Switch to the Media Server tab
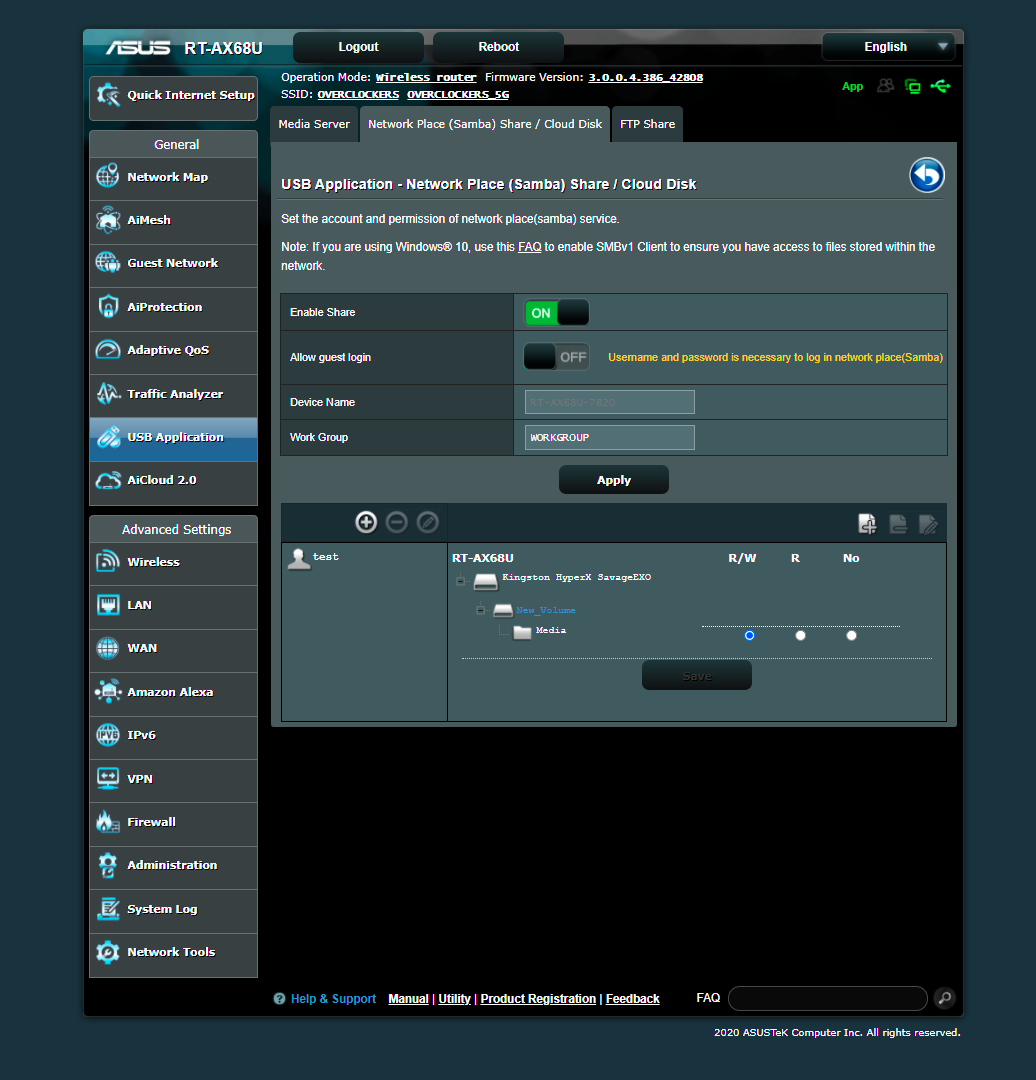Image resolution: width=1036 pixels, height=1080 pixels. 314,124
